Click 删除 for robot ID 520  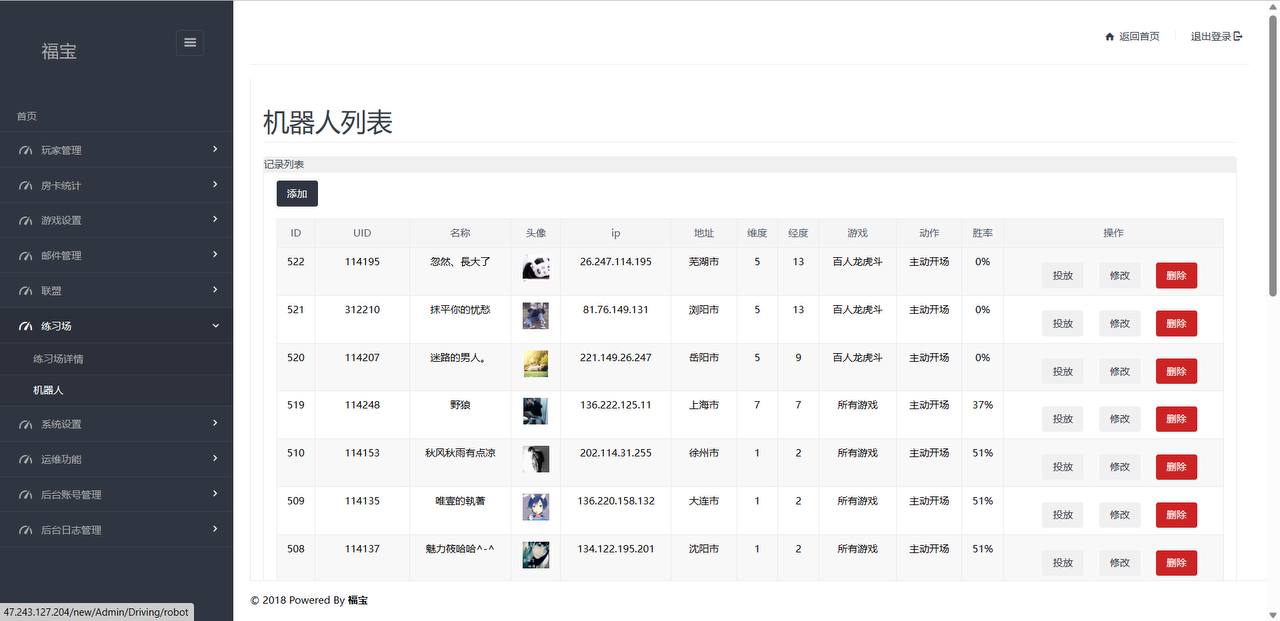pyautogui.click(x=1176, y=371)
